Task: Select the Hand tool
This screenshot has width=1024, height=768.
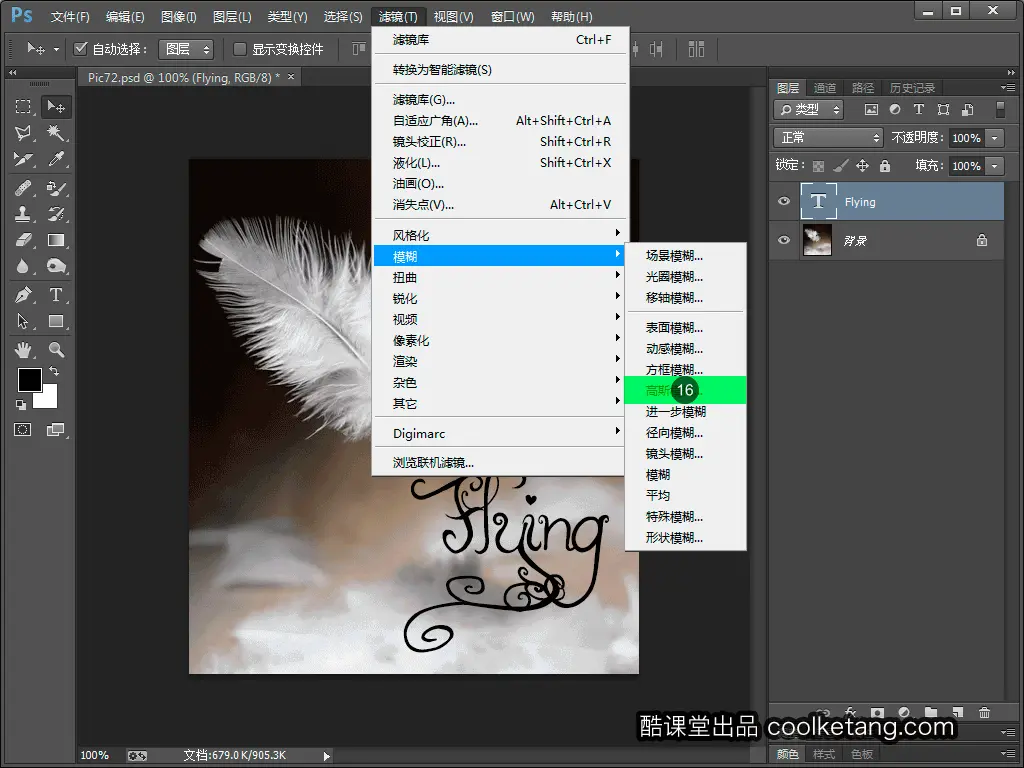Action: (24, 350)
